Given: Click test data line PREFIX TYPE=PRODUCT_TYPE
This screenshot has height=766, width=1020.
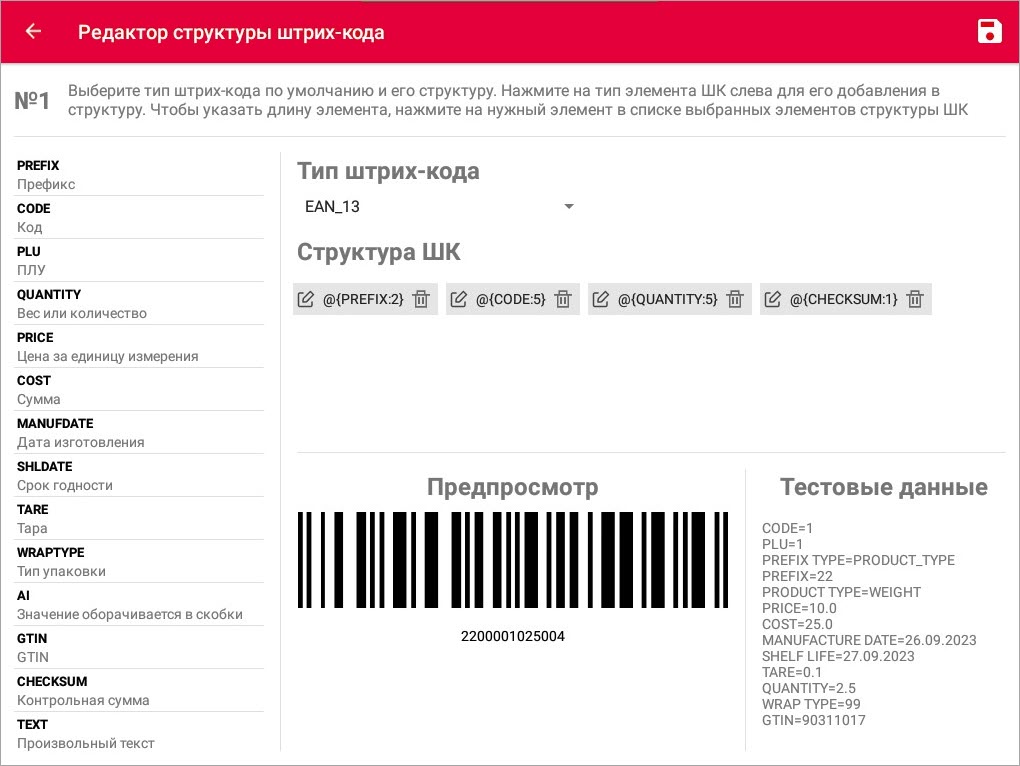Looking at the screenshot, I should click(858, 561).
